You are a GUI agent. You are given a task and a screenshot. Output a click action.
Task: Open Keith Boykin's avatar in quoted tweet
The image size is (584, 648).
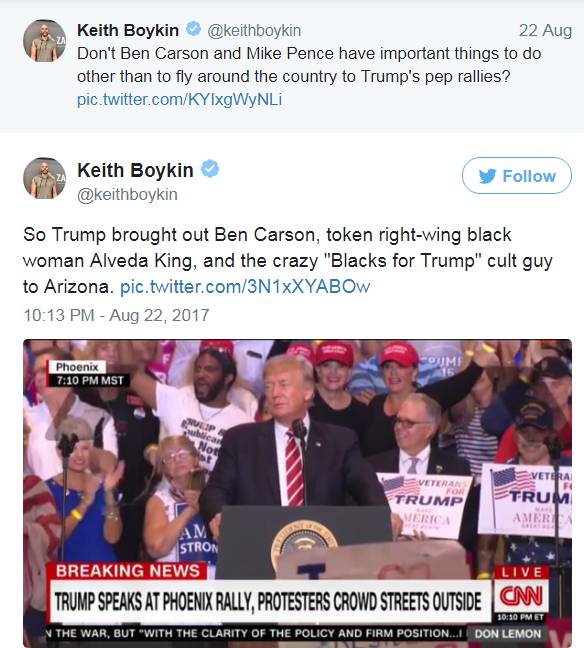(x=44, y=40)
